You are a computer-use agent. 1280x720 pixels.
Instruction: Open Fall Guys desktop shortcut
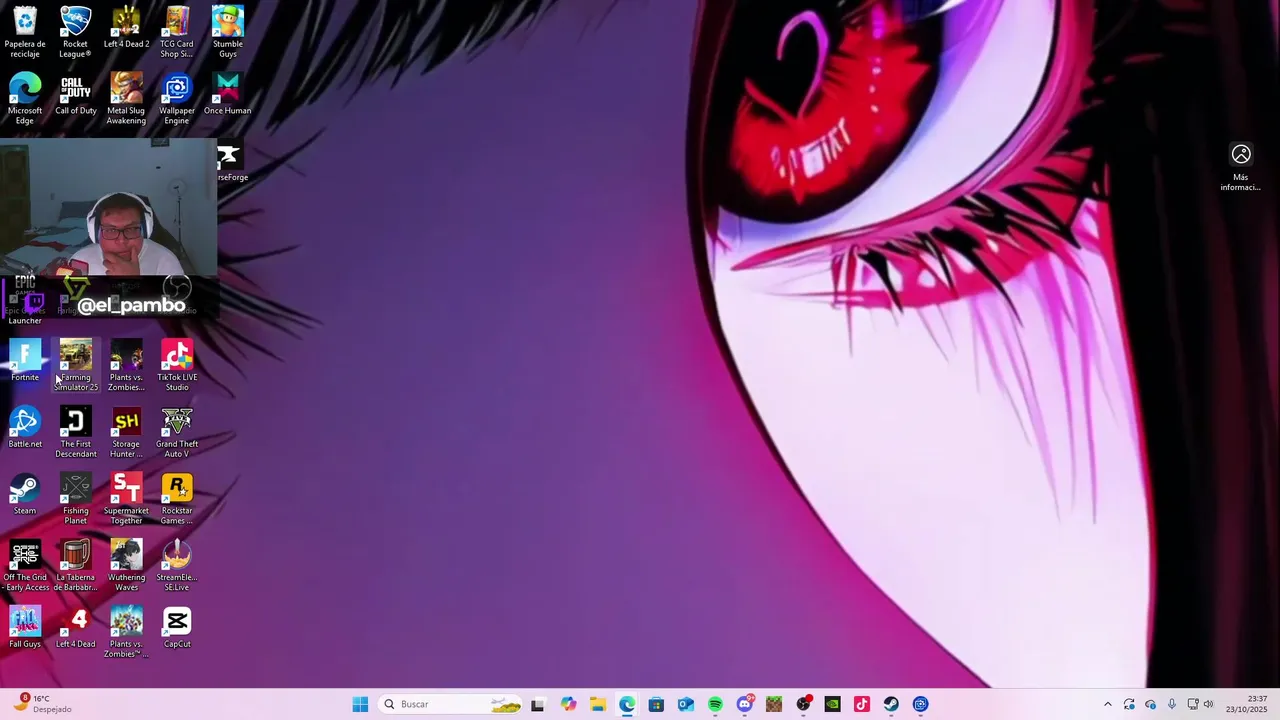[25, 628]
